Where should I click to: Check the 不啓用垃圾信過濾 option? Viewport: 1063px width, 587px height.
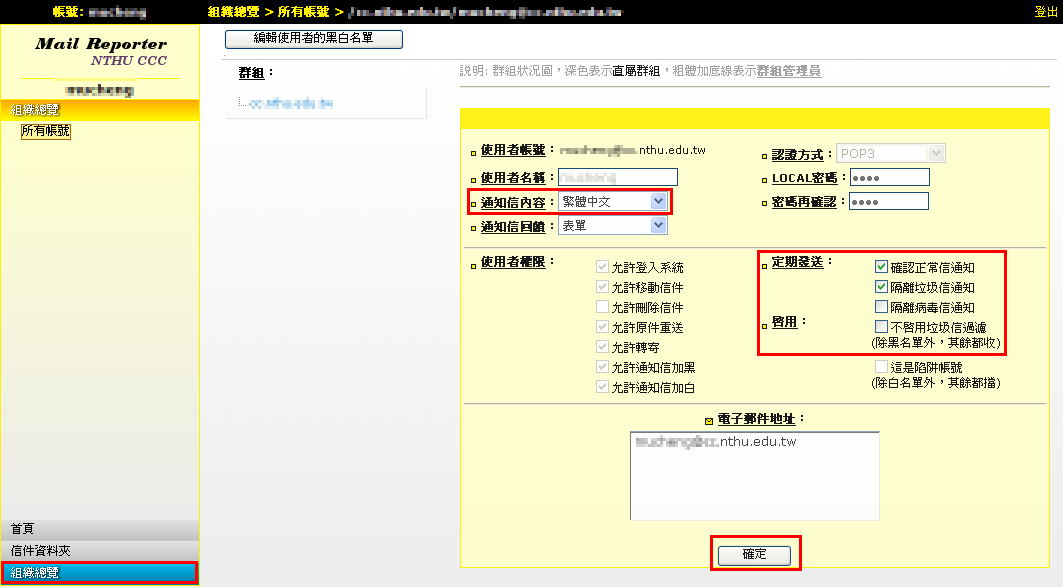881,327
